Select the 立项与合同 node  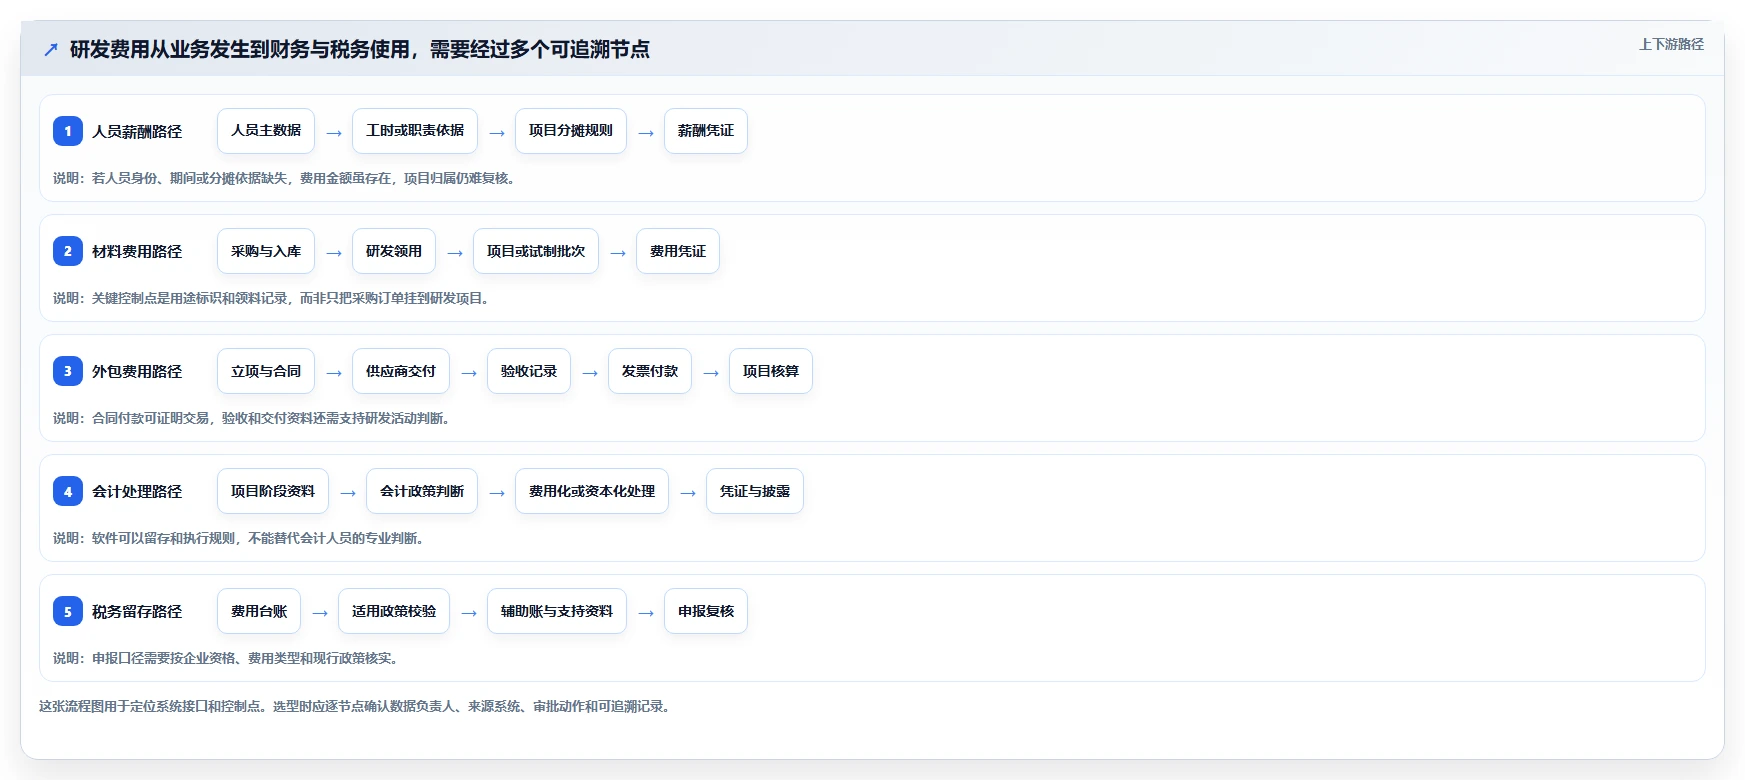tap(266, 371)
